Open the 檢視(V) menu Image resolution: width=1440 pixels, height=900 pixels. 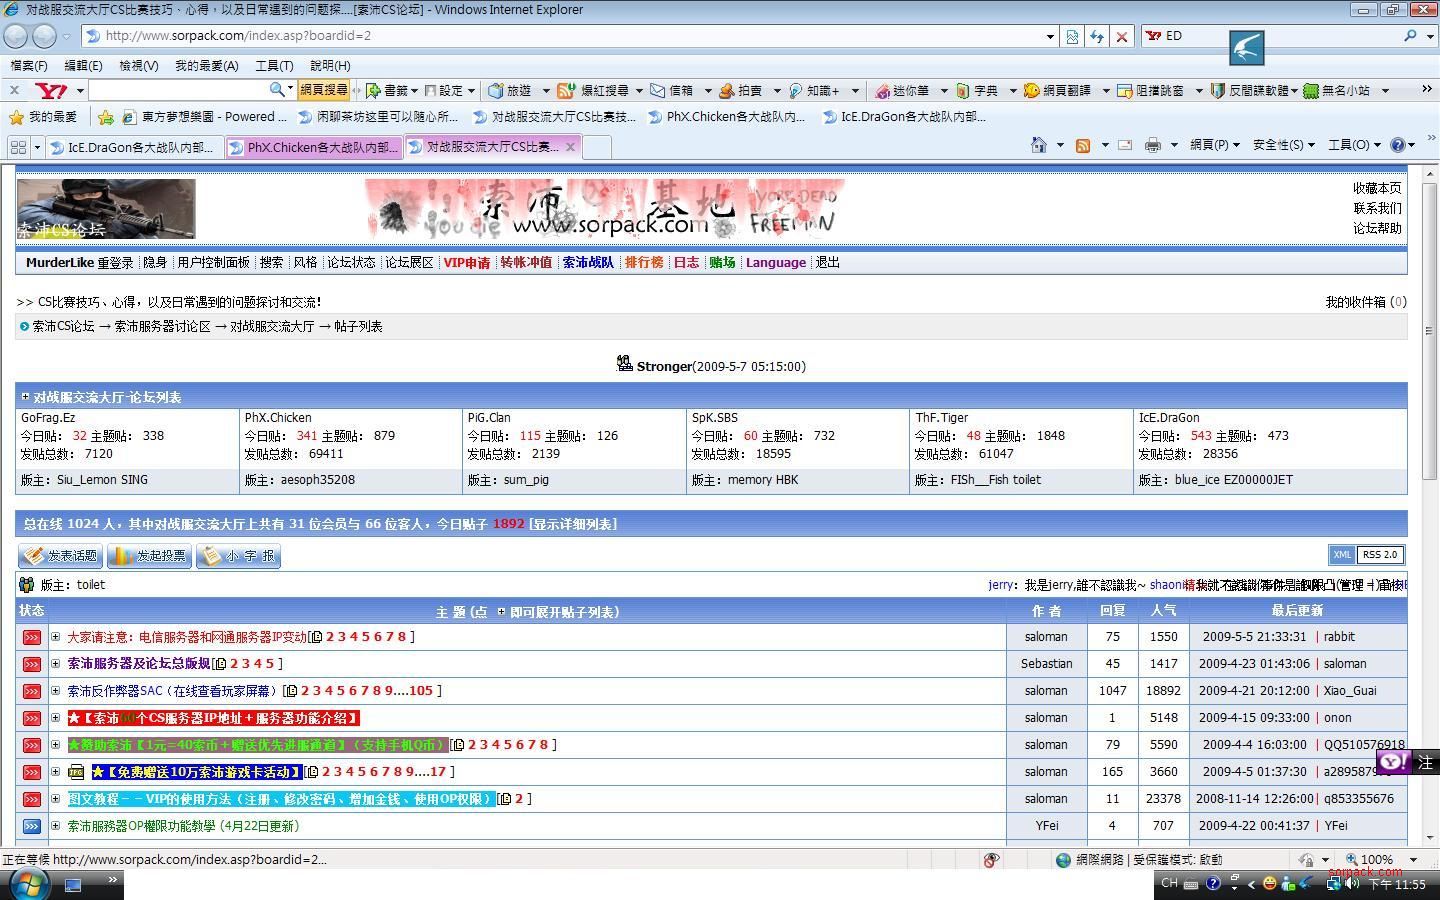[x=138, y=65]
